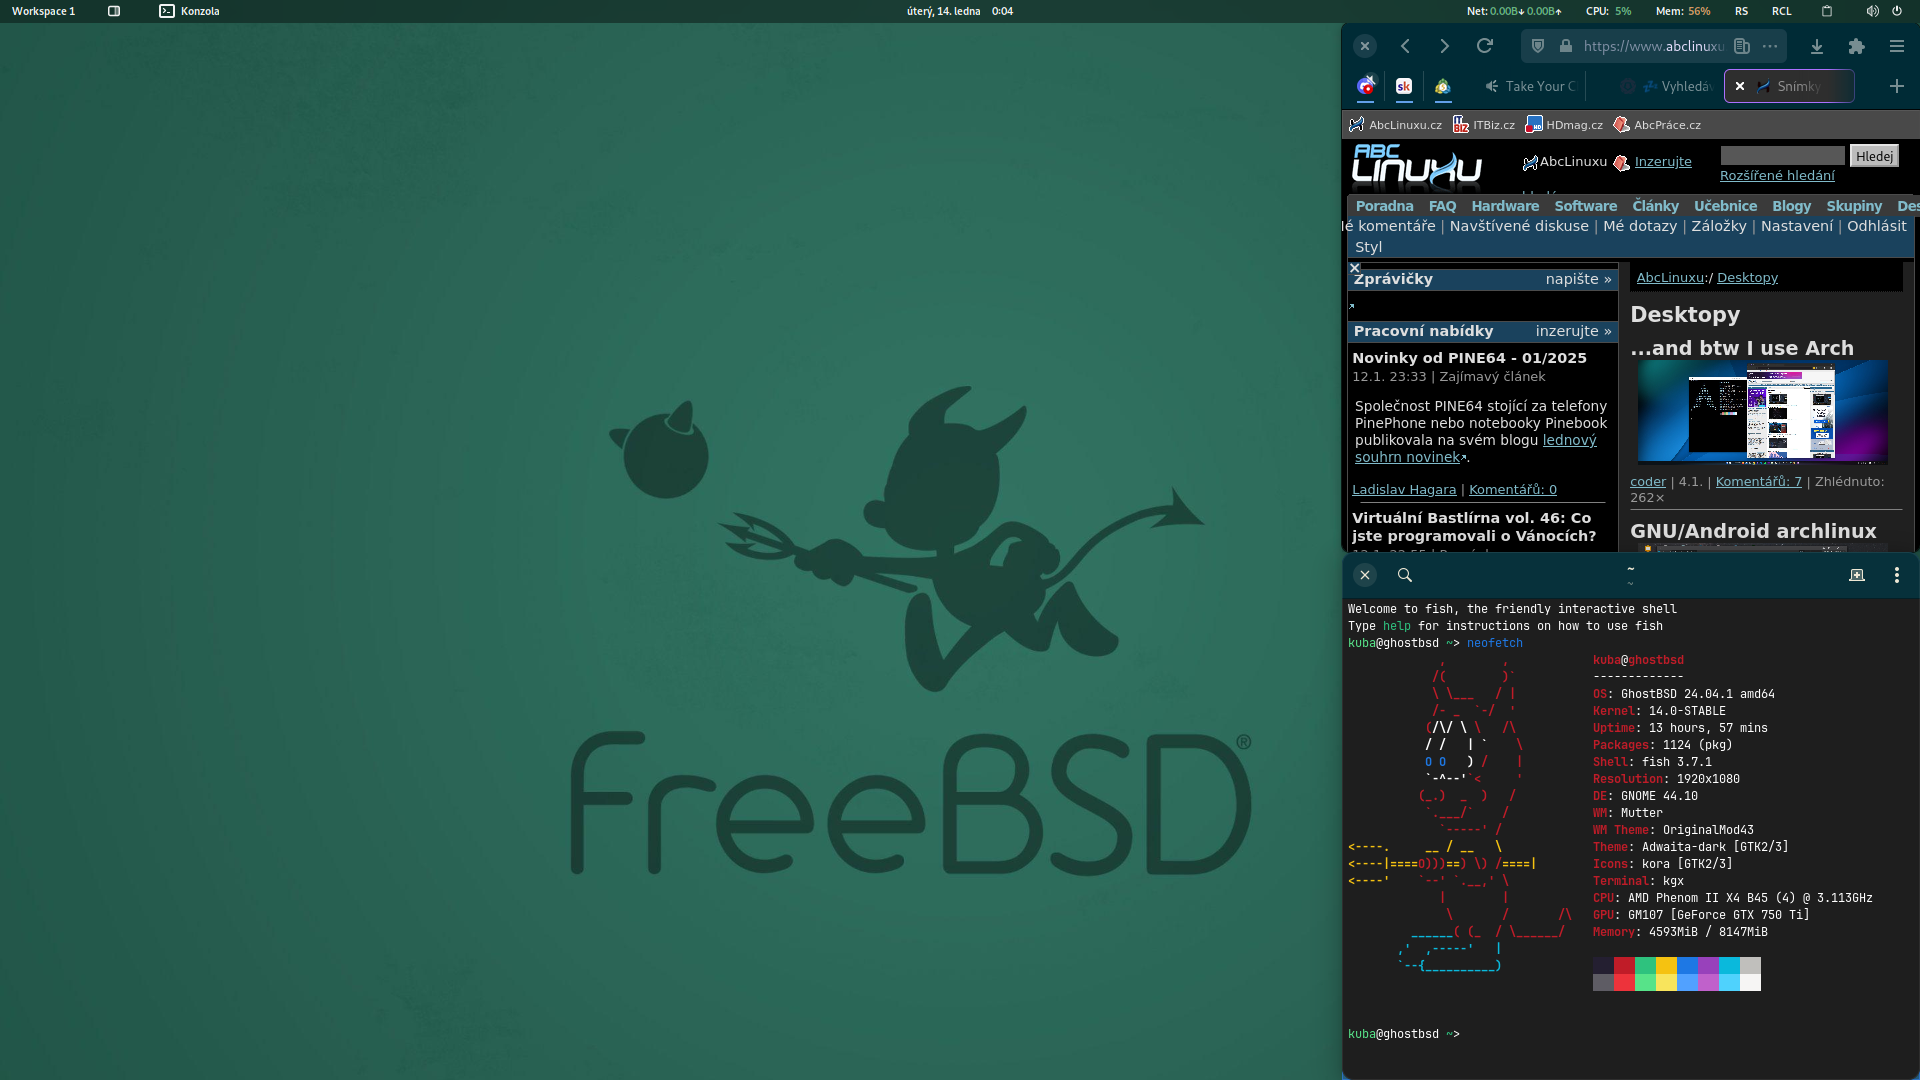Open the Desktopy breadcrumb link
Image resolution: width=1920 pixels, height=1080 pixels.
(x=1747, y=278)
